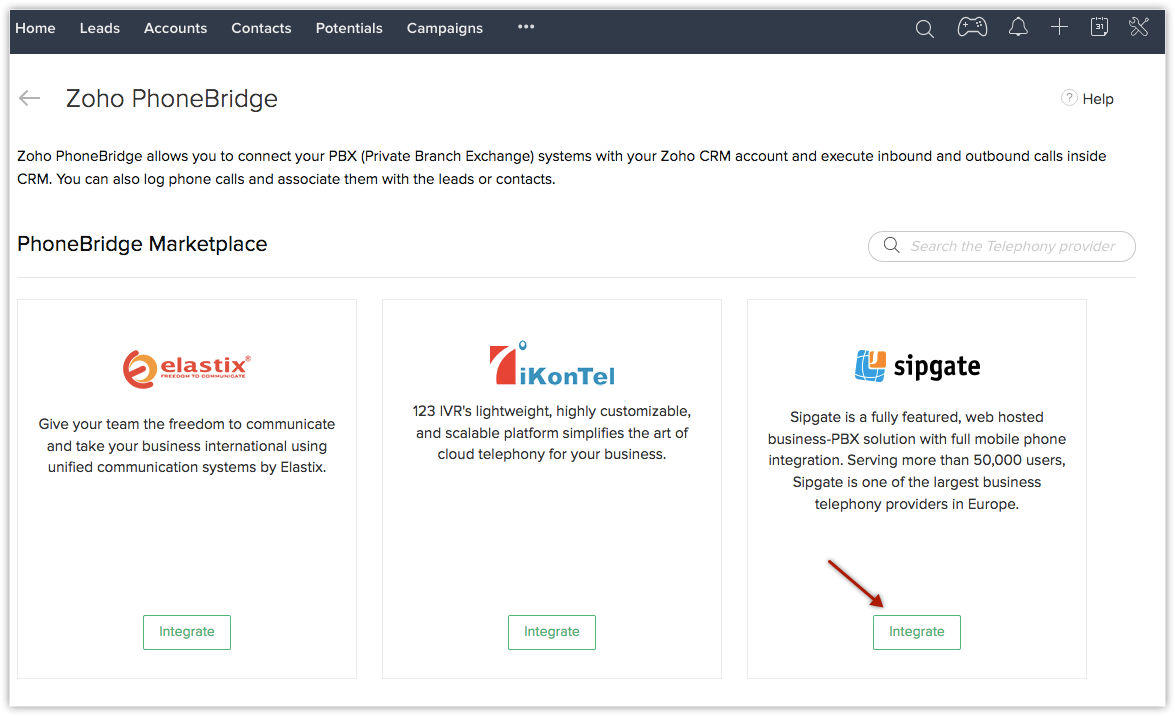This screenshot has height=716, width=1175.
Task: Open the Home tab
Action: coord(35,28)
